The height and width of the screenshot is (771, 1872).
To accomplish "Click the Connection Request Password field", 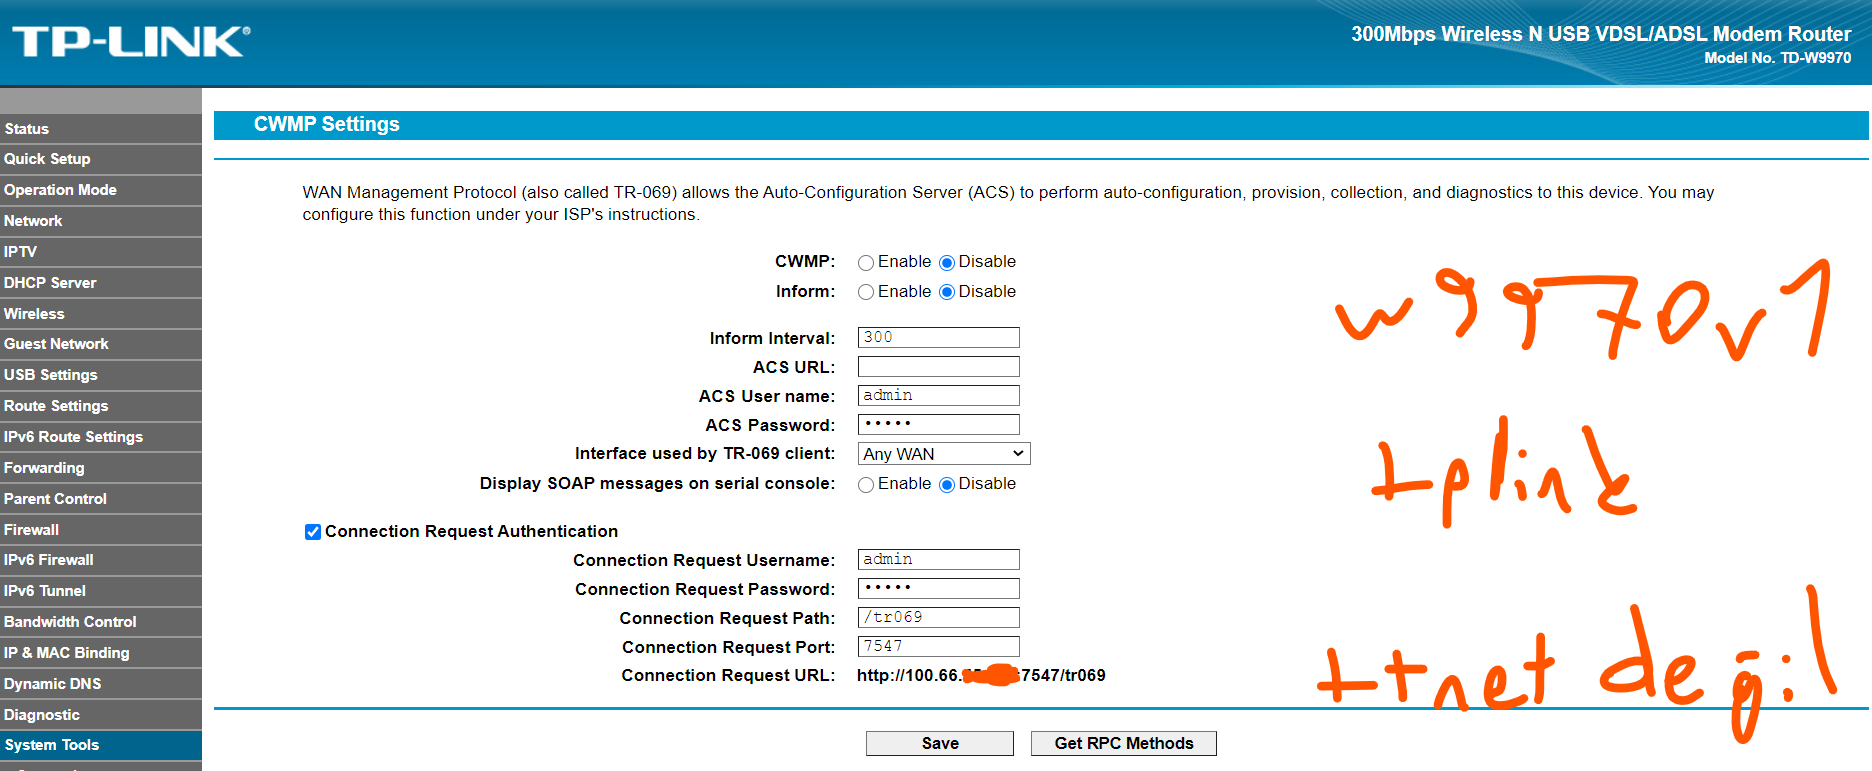I will click(939, 589).
